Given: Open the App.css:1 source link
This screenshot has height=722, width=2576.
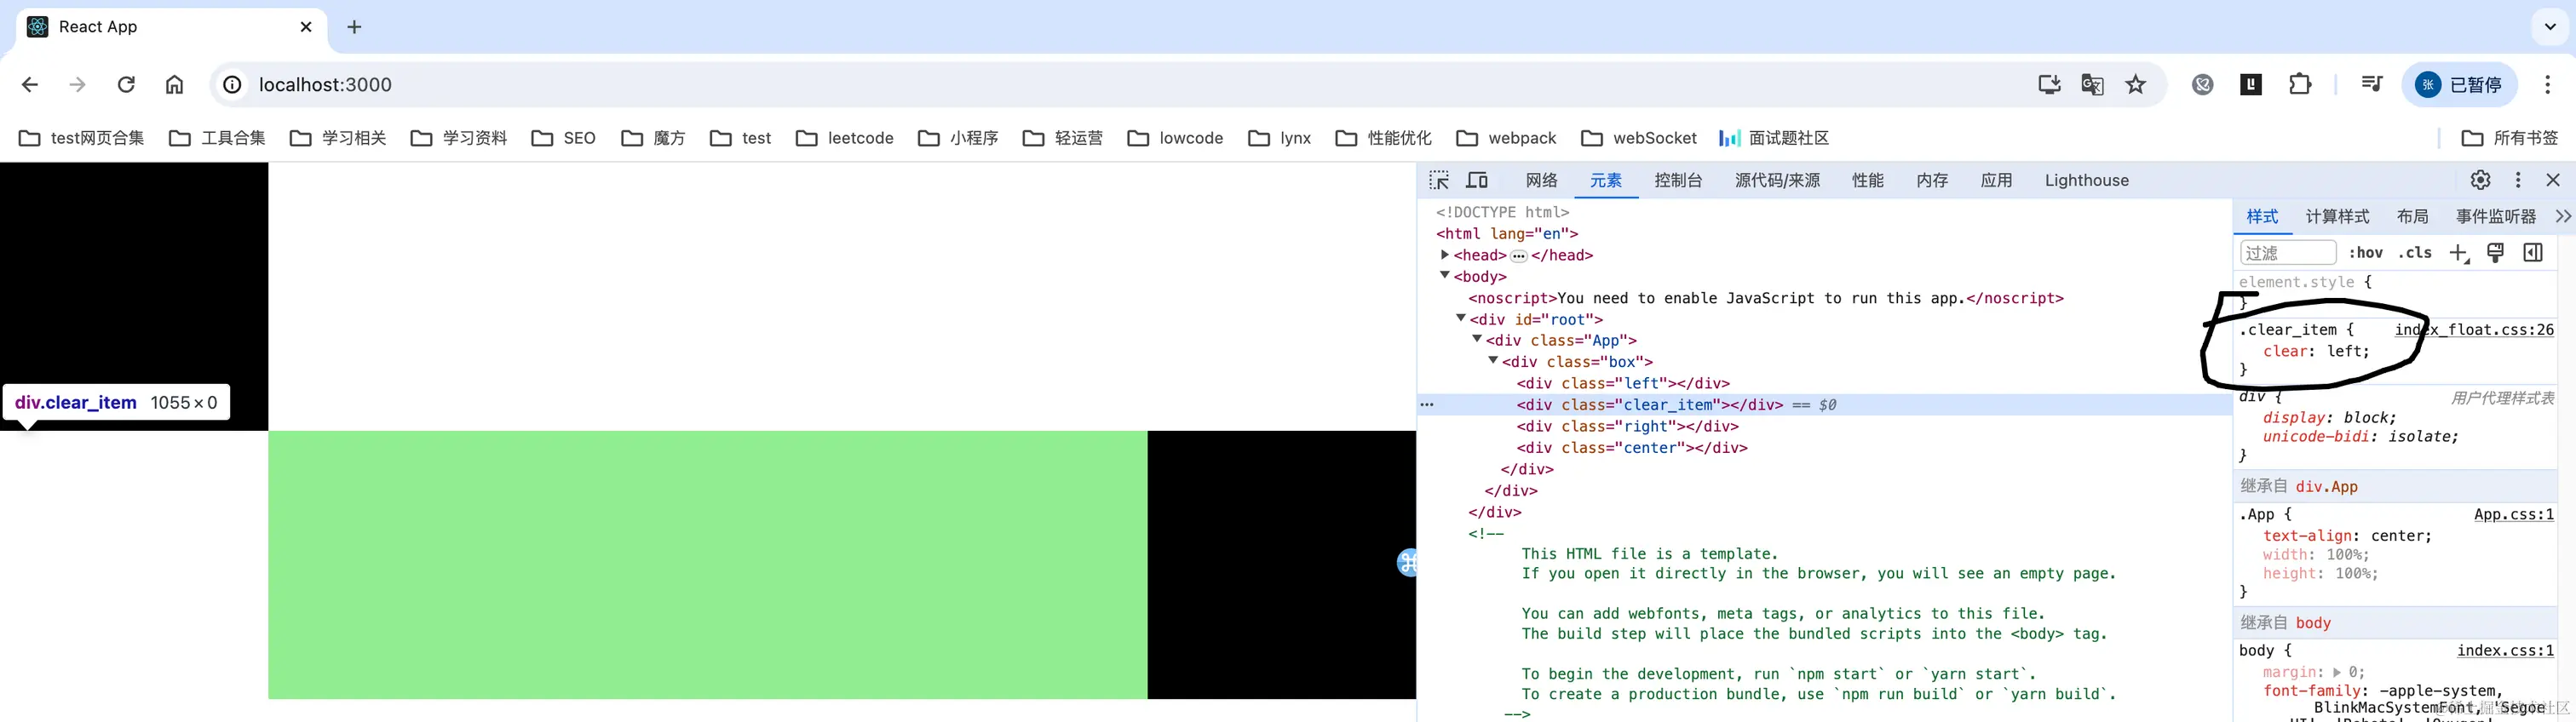Looking at the screenshot, I should pos(2513,514).
